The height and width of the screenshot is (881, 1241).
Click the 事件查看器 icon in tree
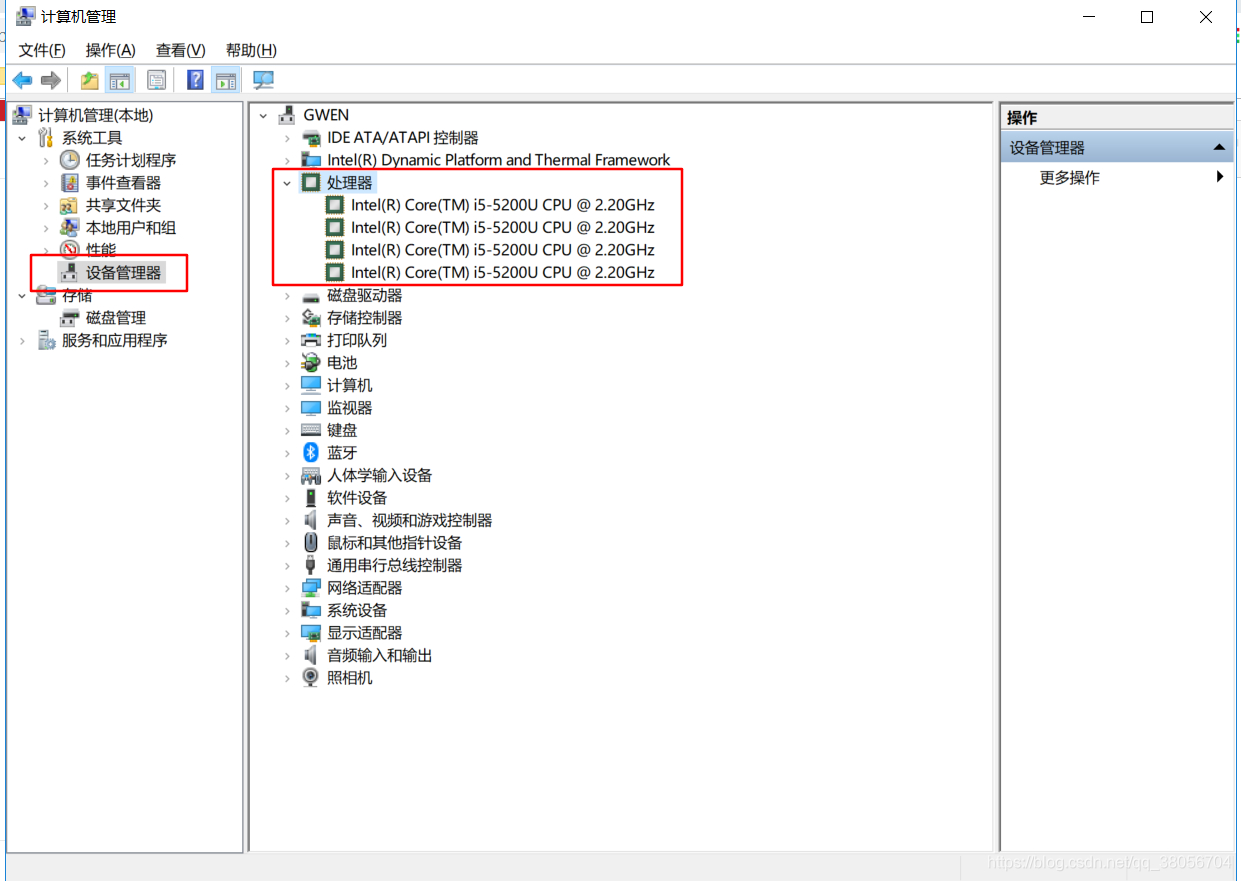(x=69, y=182)
